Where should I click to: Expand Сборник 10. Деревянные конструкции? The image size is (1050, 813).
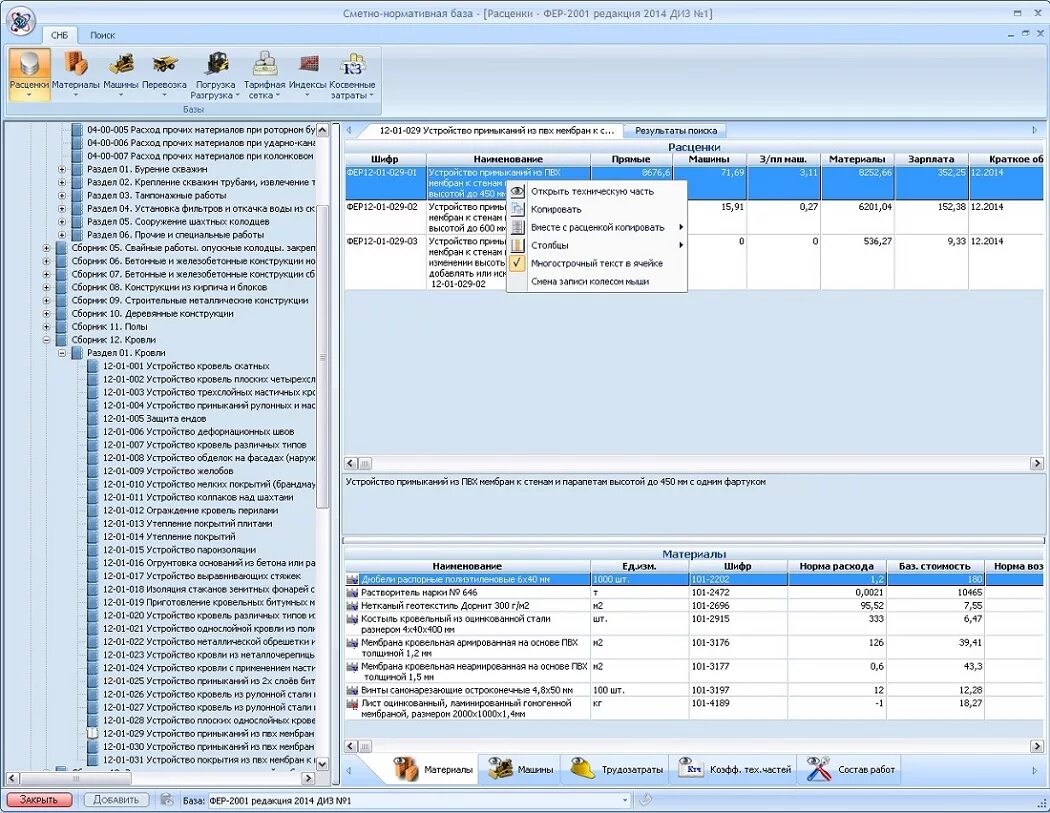point(46,313)
